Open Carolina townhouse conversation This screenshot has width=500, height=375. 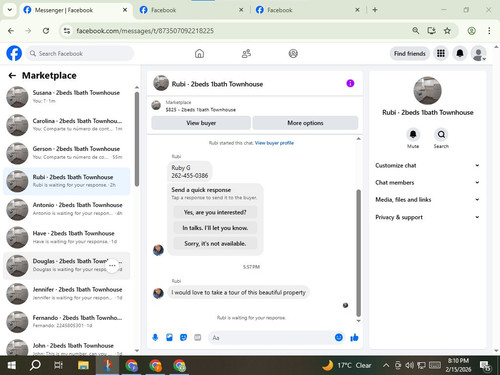(67, 125)
